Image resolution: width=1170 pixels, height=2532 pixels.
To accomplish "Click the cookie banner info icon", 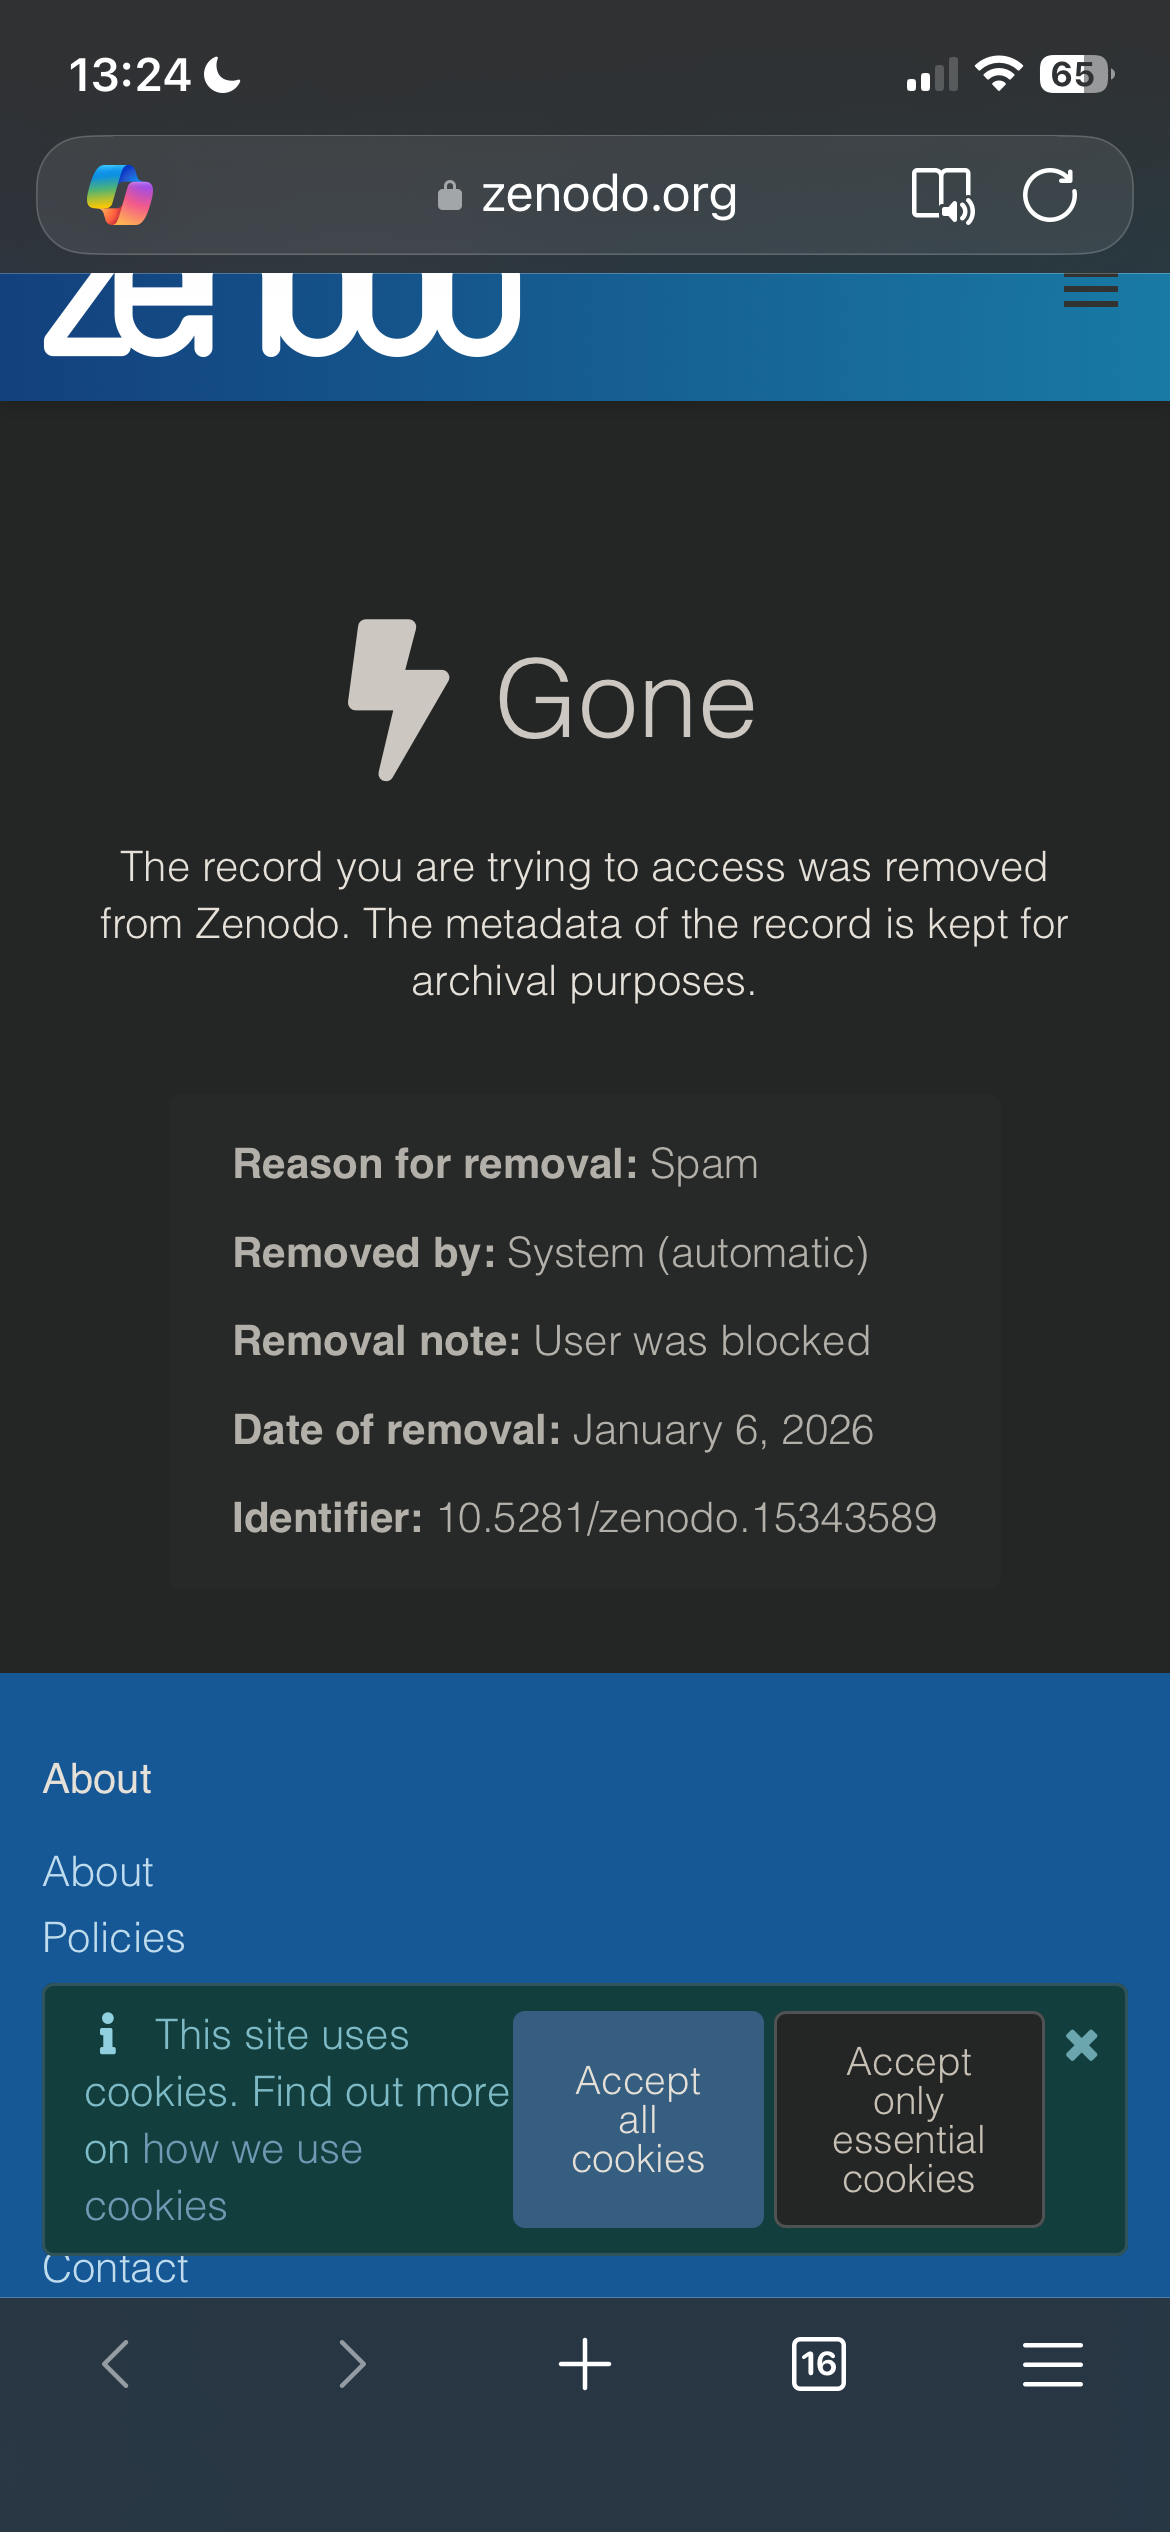I will coord(108,2034).
